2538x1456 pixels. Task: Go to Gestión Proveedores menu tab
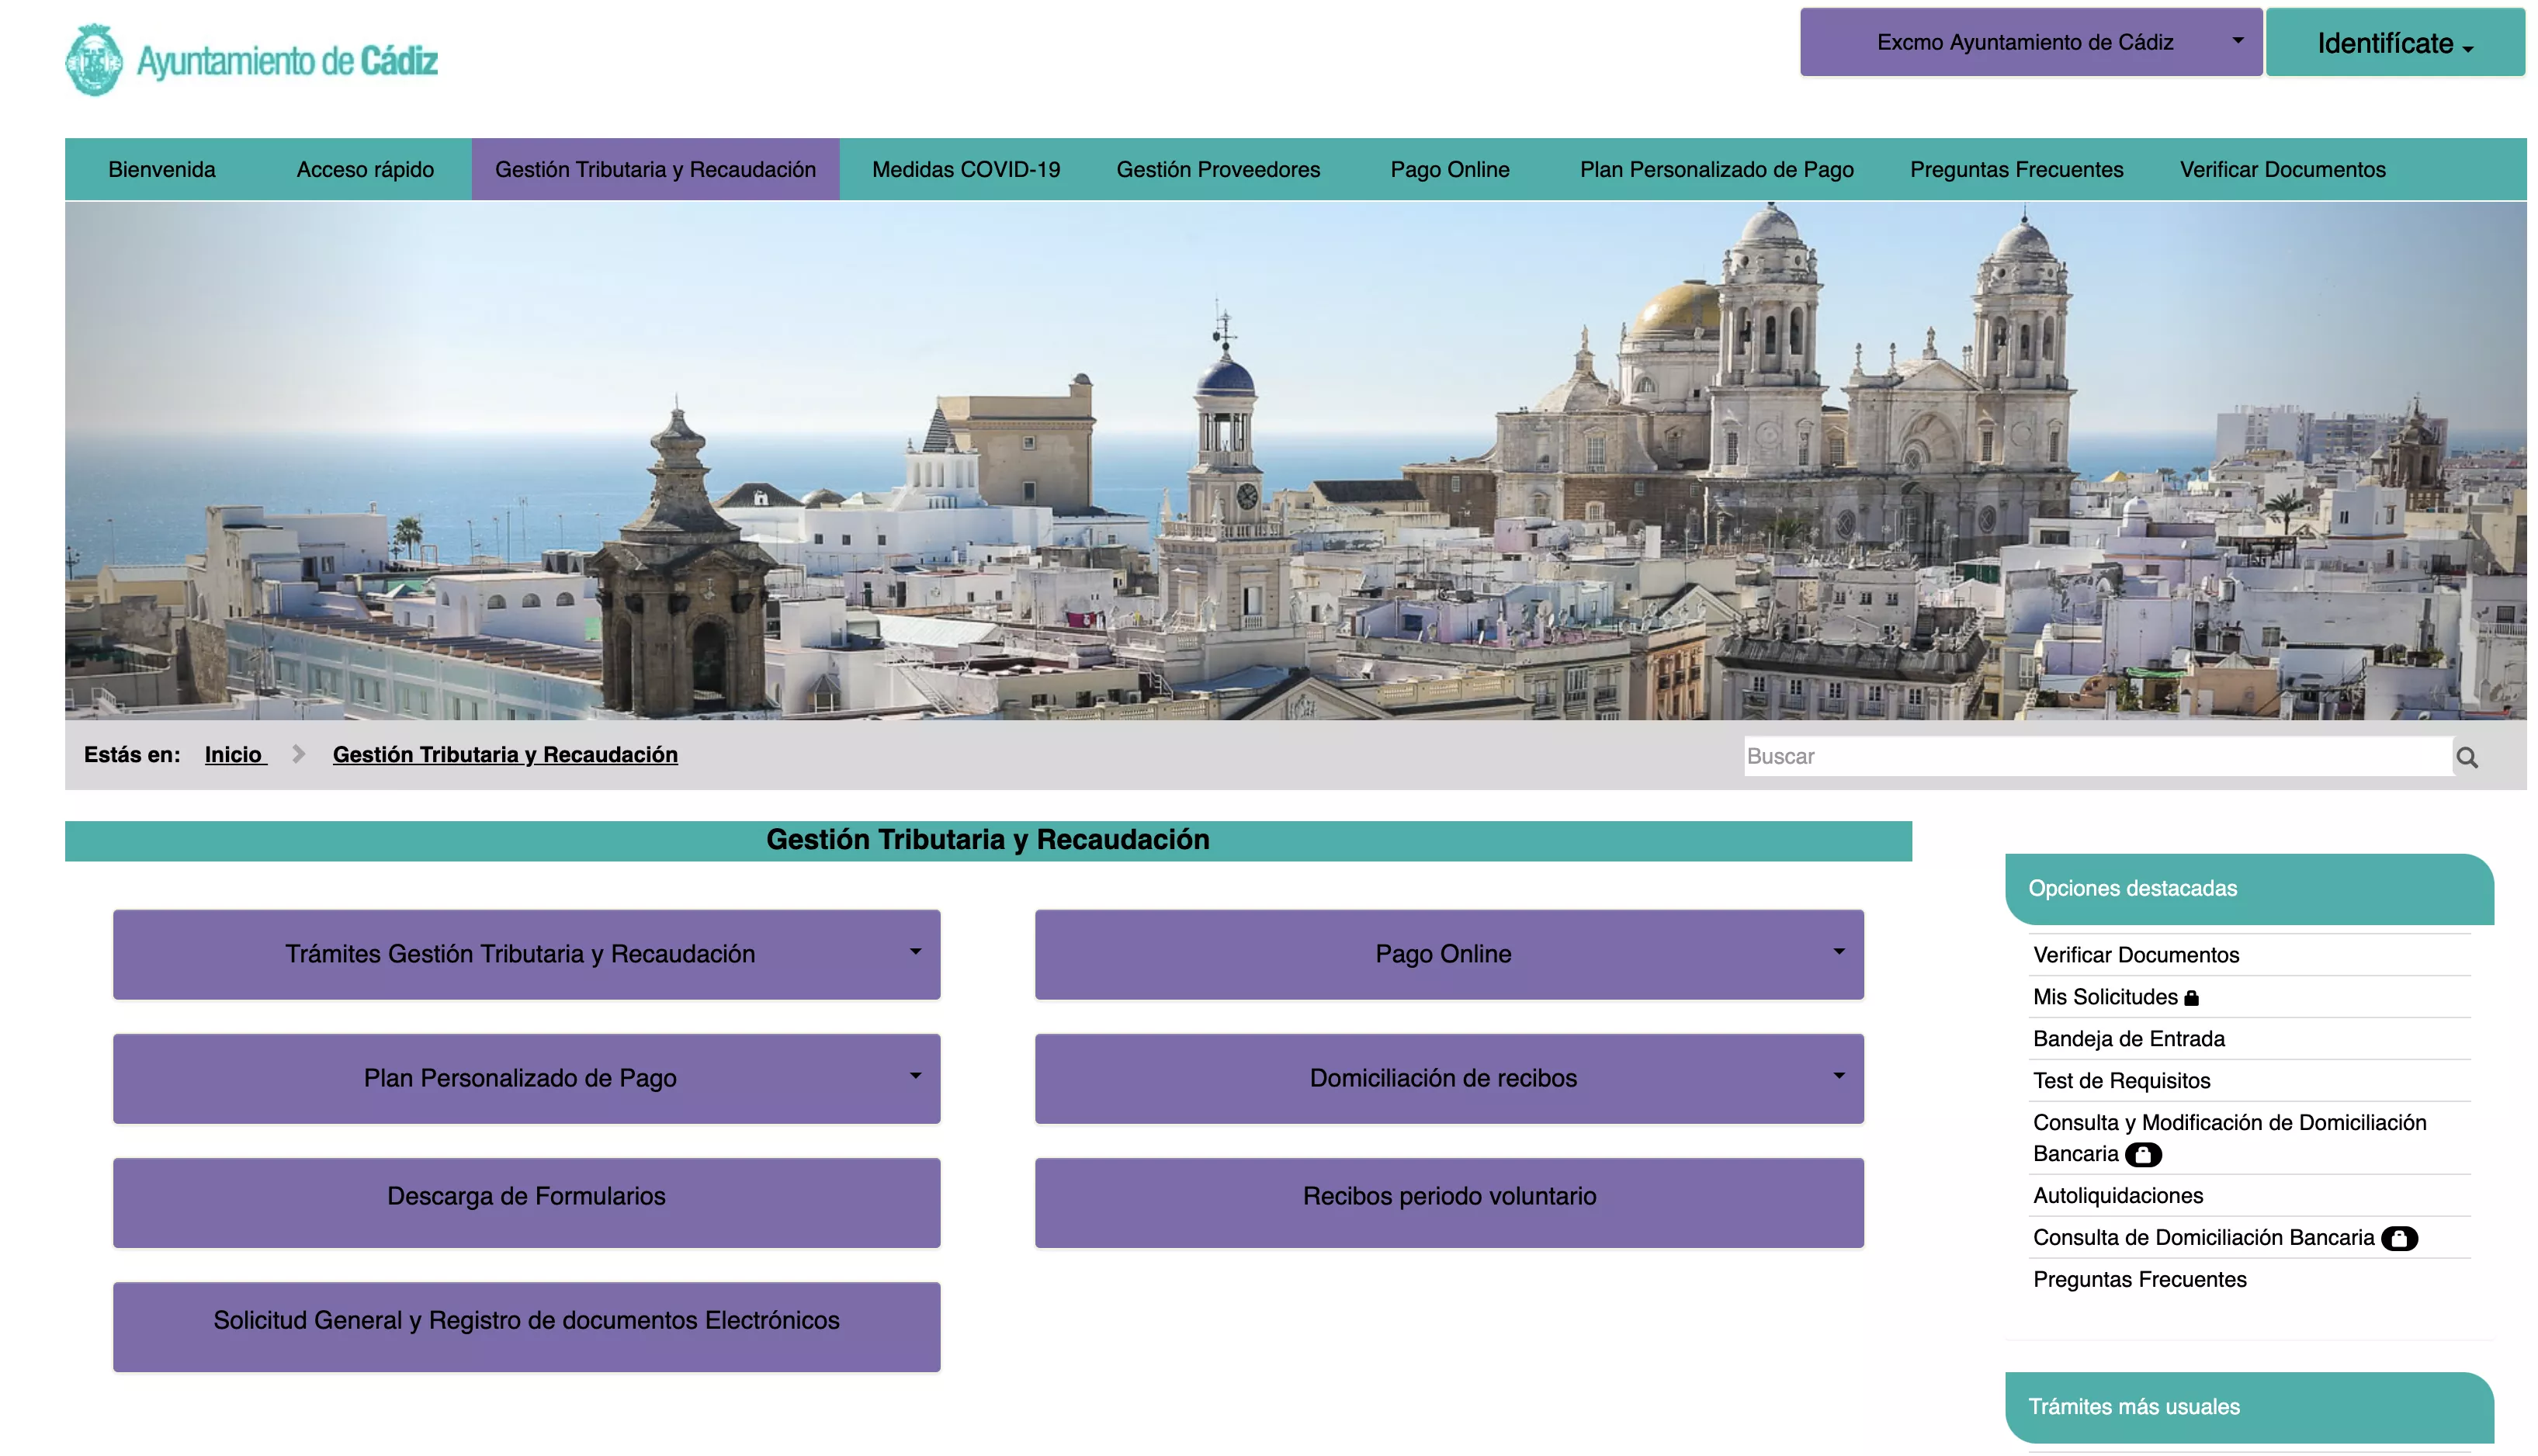[1217, 170]
